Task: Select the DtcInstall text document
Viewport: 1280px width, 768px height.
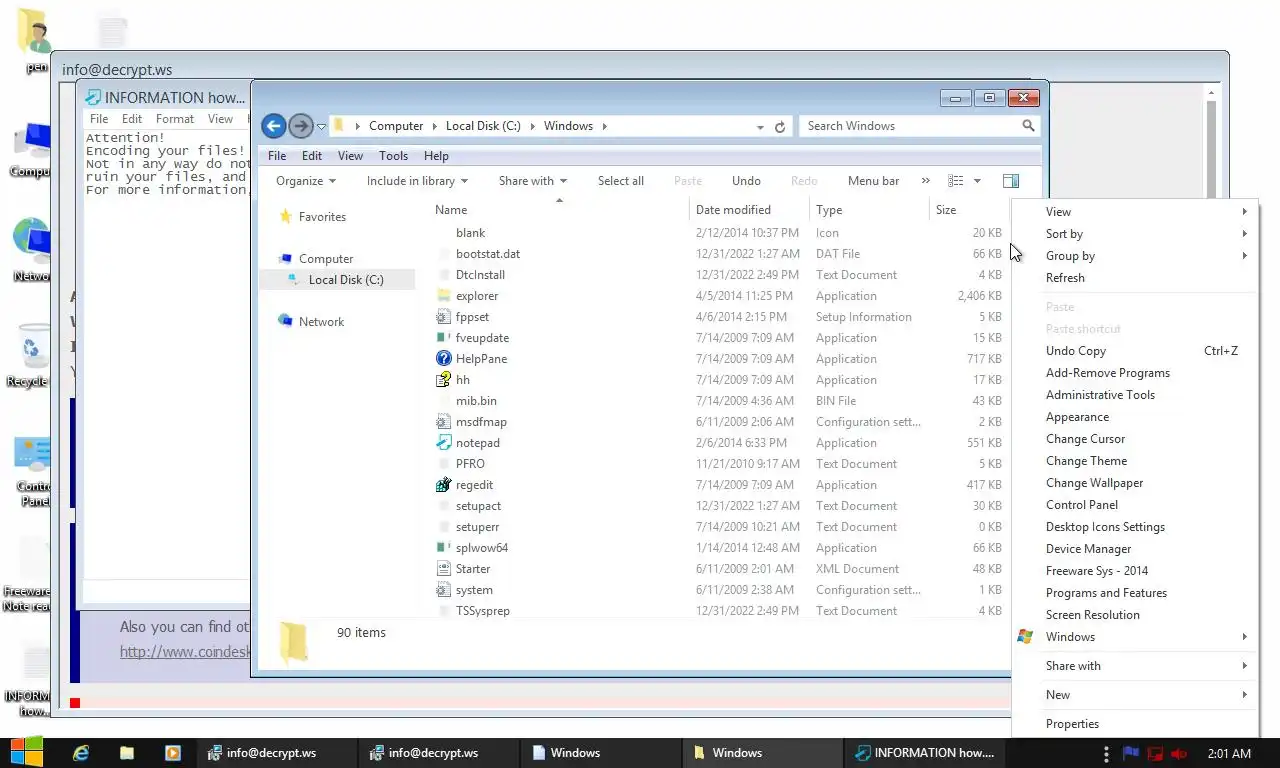Action: click(480, 275)
